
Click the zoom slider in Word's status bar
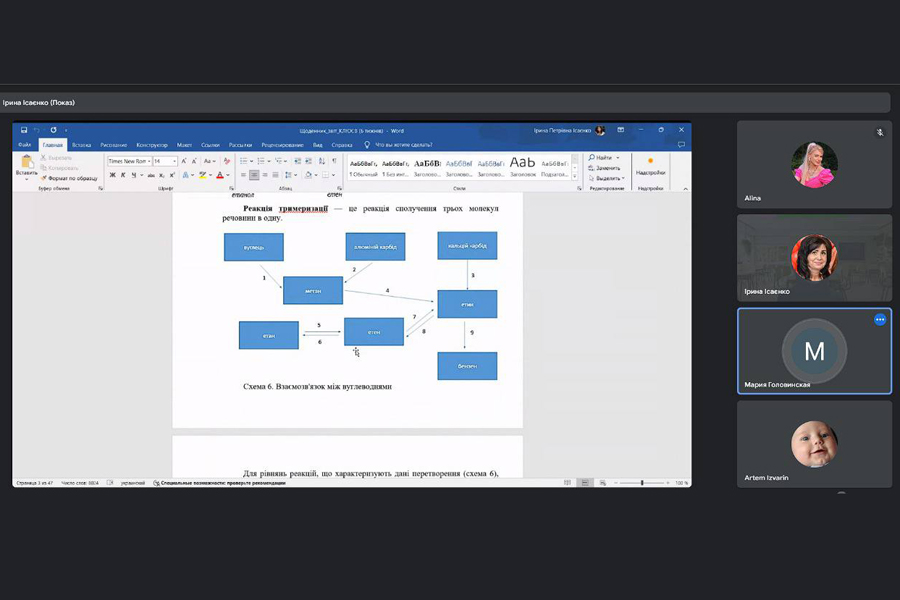641,483
